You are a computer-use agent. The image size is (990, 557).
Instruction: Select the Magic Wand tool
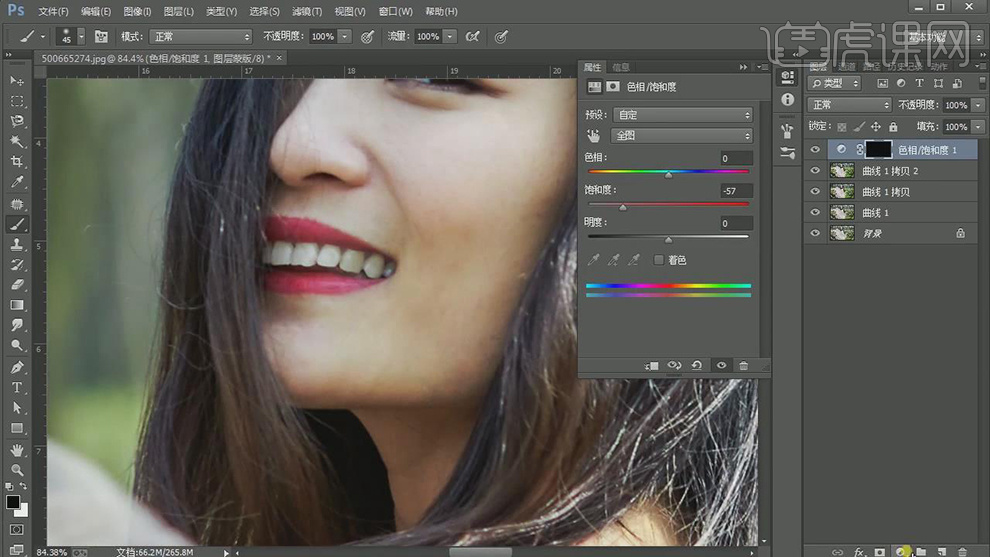coord(17,141)
